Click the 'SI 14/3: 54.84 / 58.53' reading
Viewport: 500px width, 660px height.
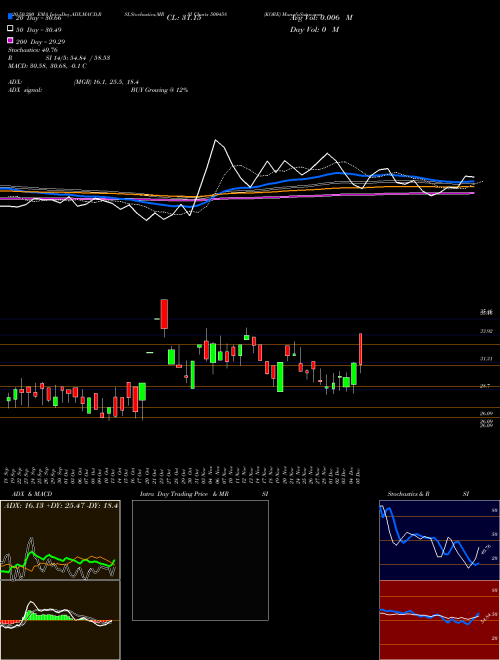pos(78,58)
